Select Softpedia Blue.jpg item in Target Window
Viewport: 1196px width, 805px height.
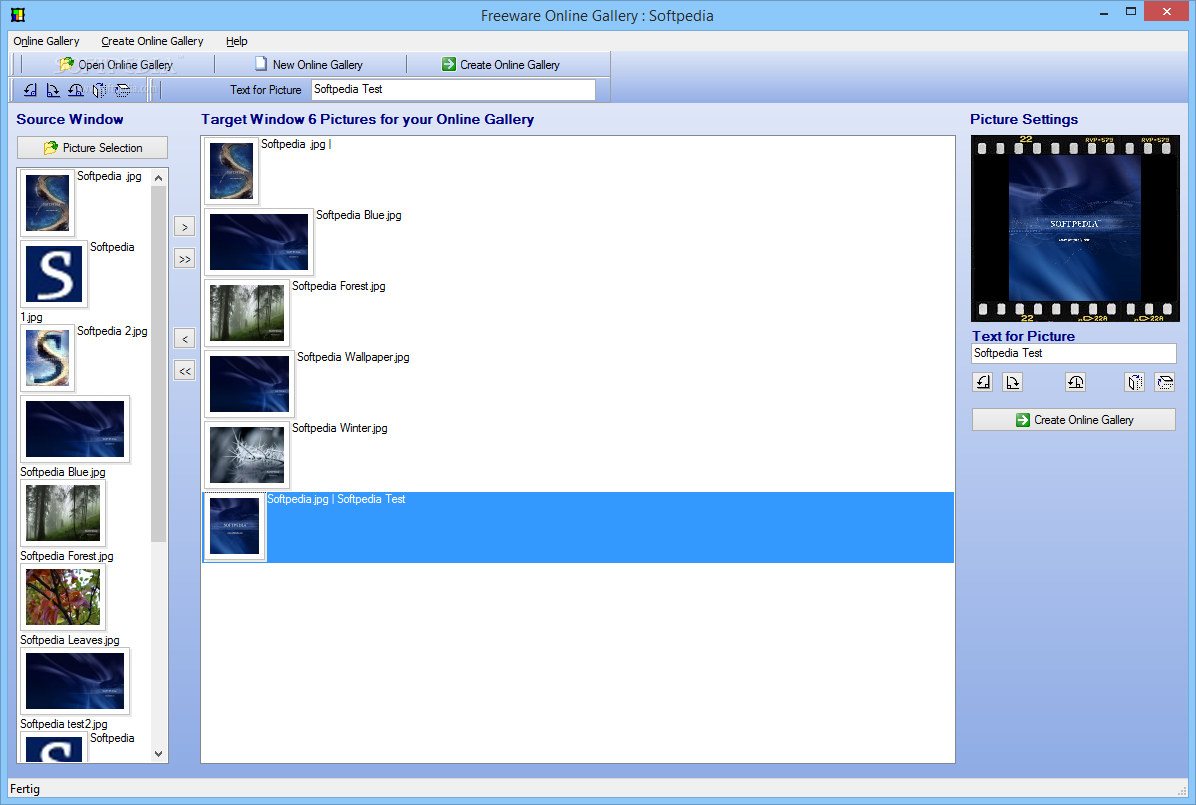(x=578, y=243)
